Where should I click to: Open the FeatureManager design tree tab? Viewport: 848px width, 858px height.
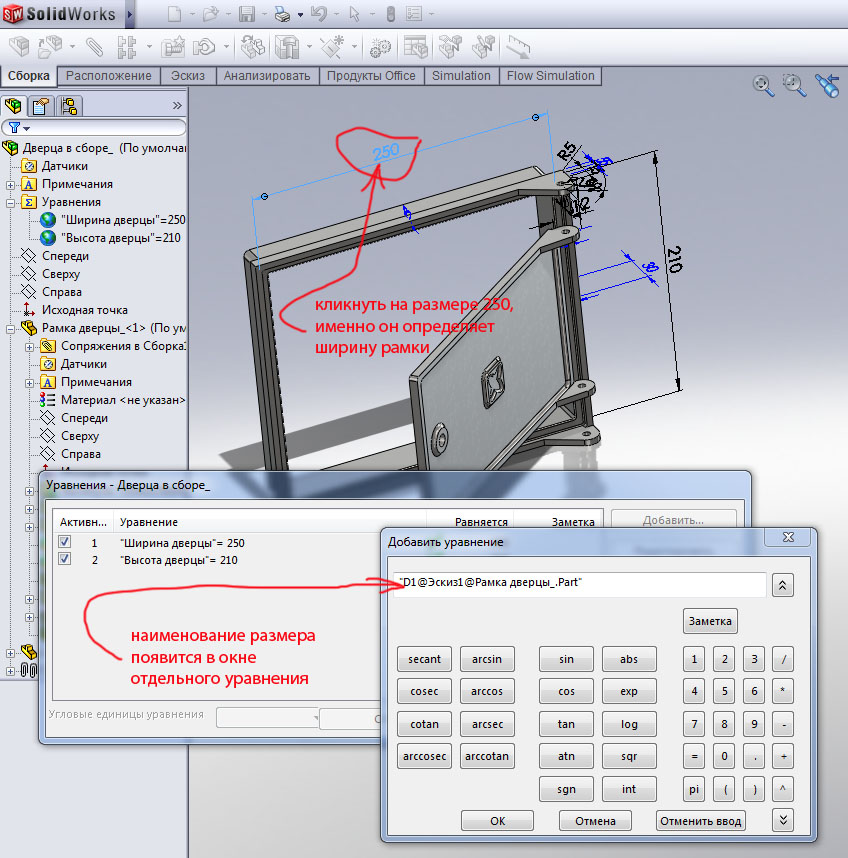click(x=14, y=106)
